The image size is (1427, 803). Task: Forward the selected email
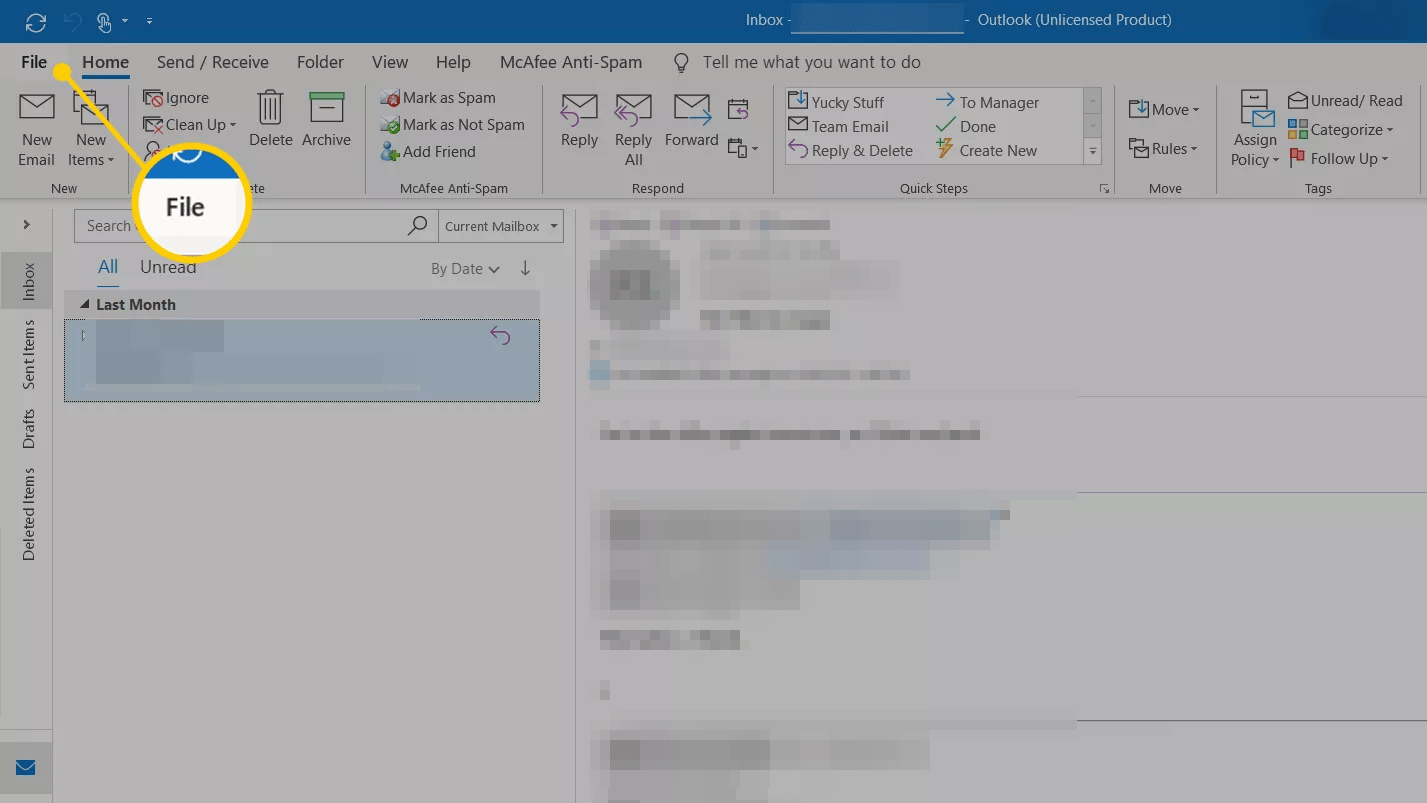[692, 121]
